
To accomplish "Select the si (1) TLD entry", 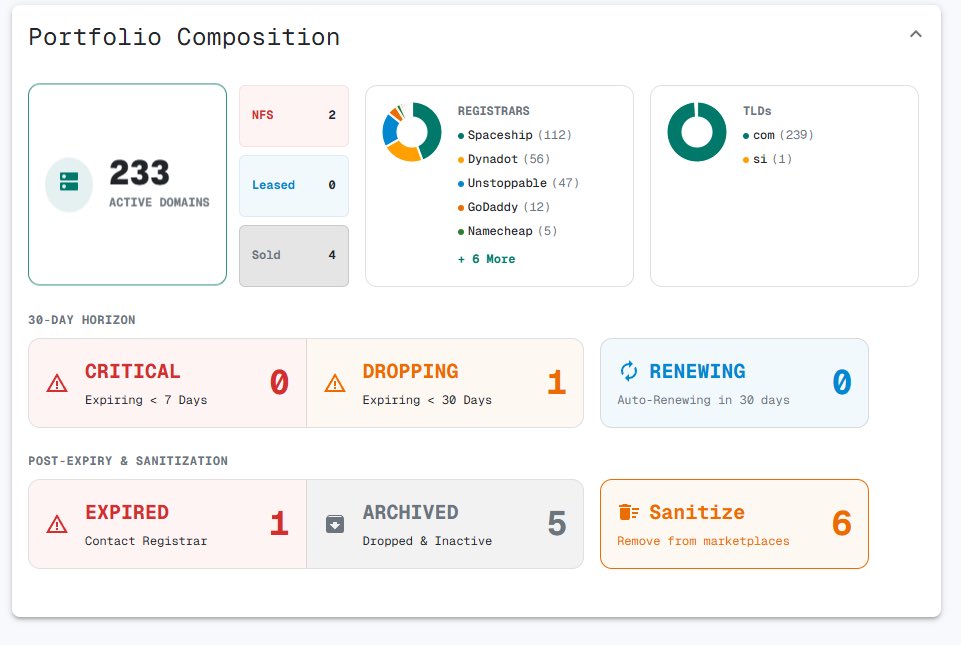I will click(767, 159).
